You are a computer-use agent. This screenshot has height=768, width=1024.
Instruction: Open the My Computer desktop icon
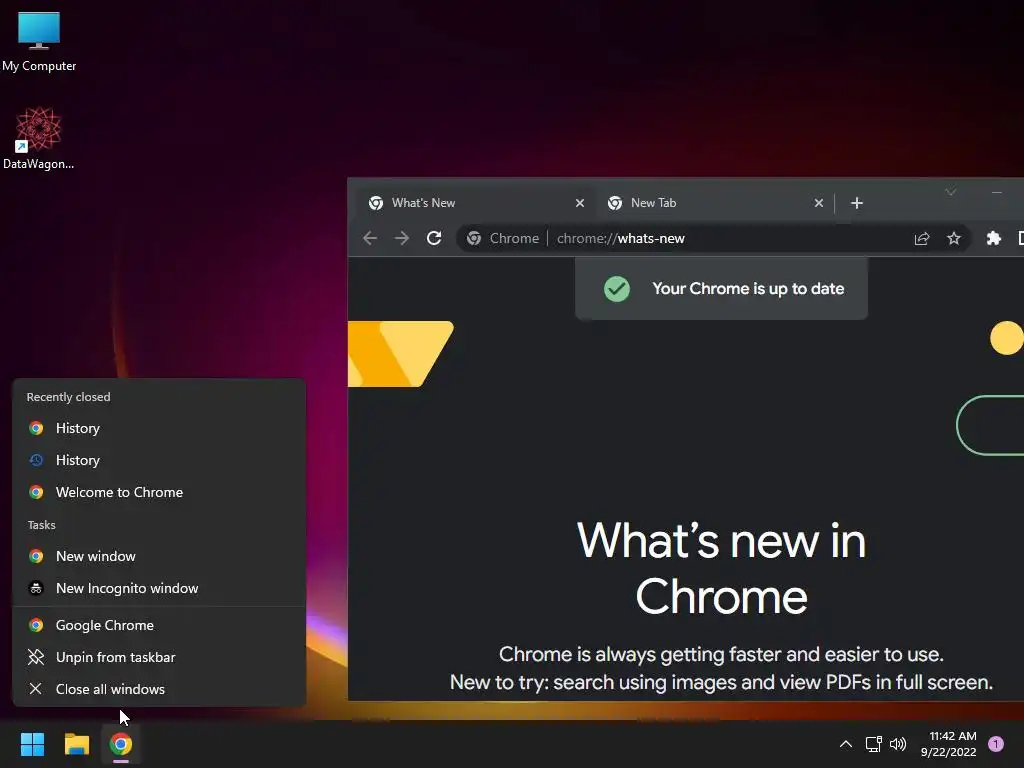tap(39, 42)
